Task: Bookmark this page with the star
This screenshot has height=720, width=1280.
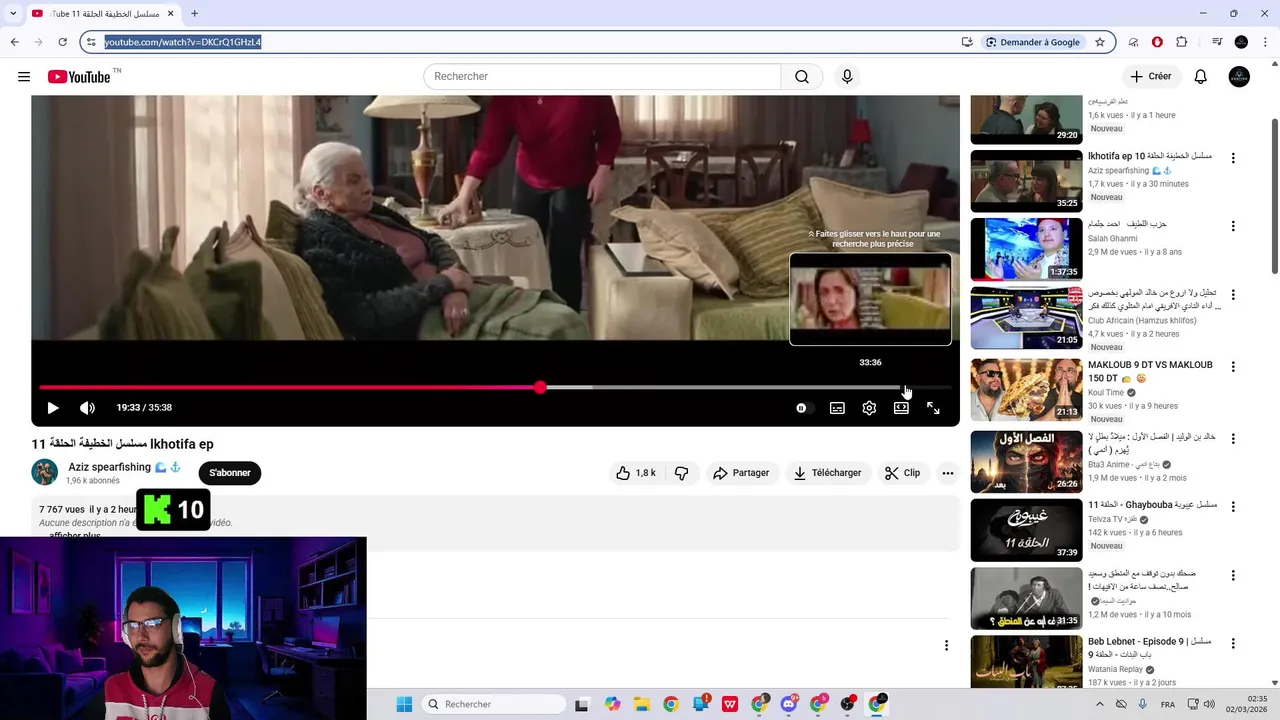Action: pos(1100,42)
